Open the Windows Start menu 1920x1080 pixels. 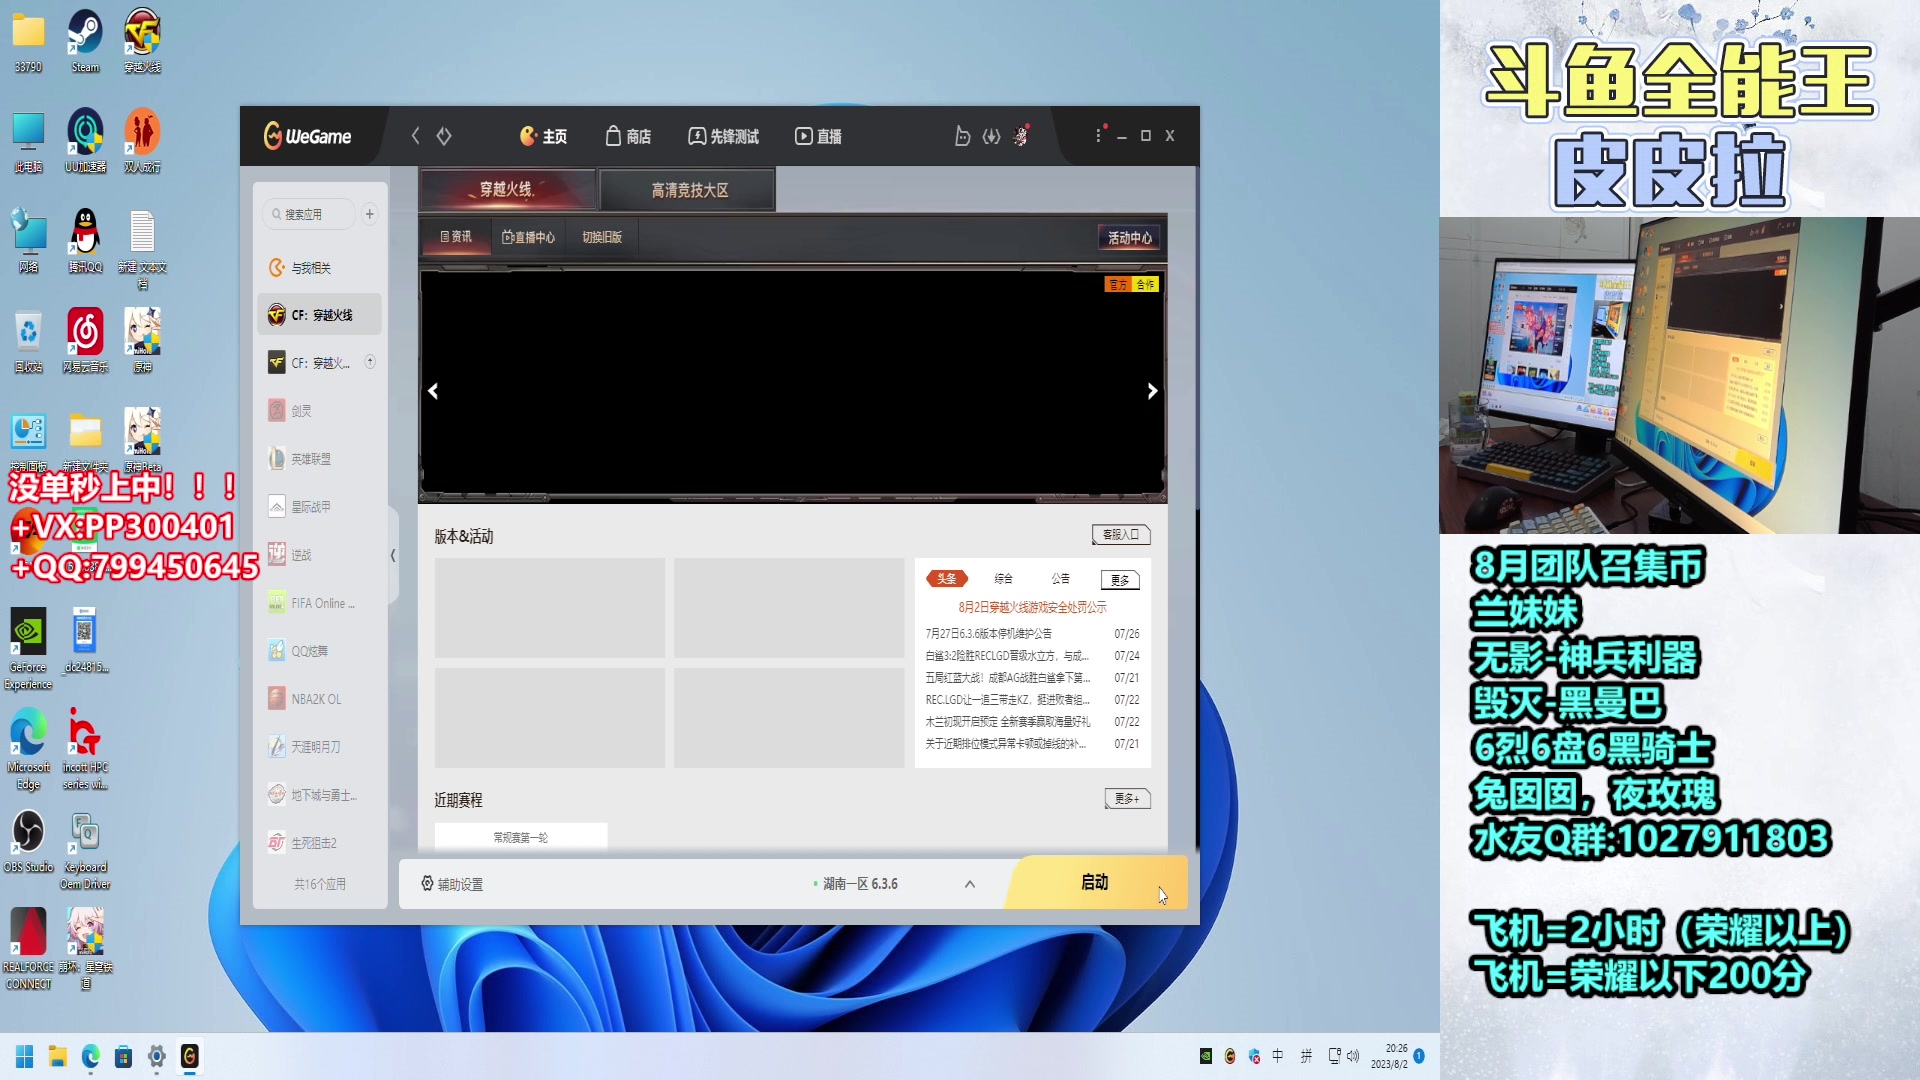25,1057
